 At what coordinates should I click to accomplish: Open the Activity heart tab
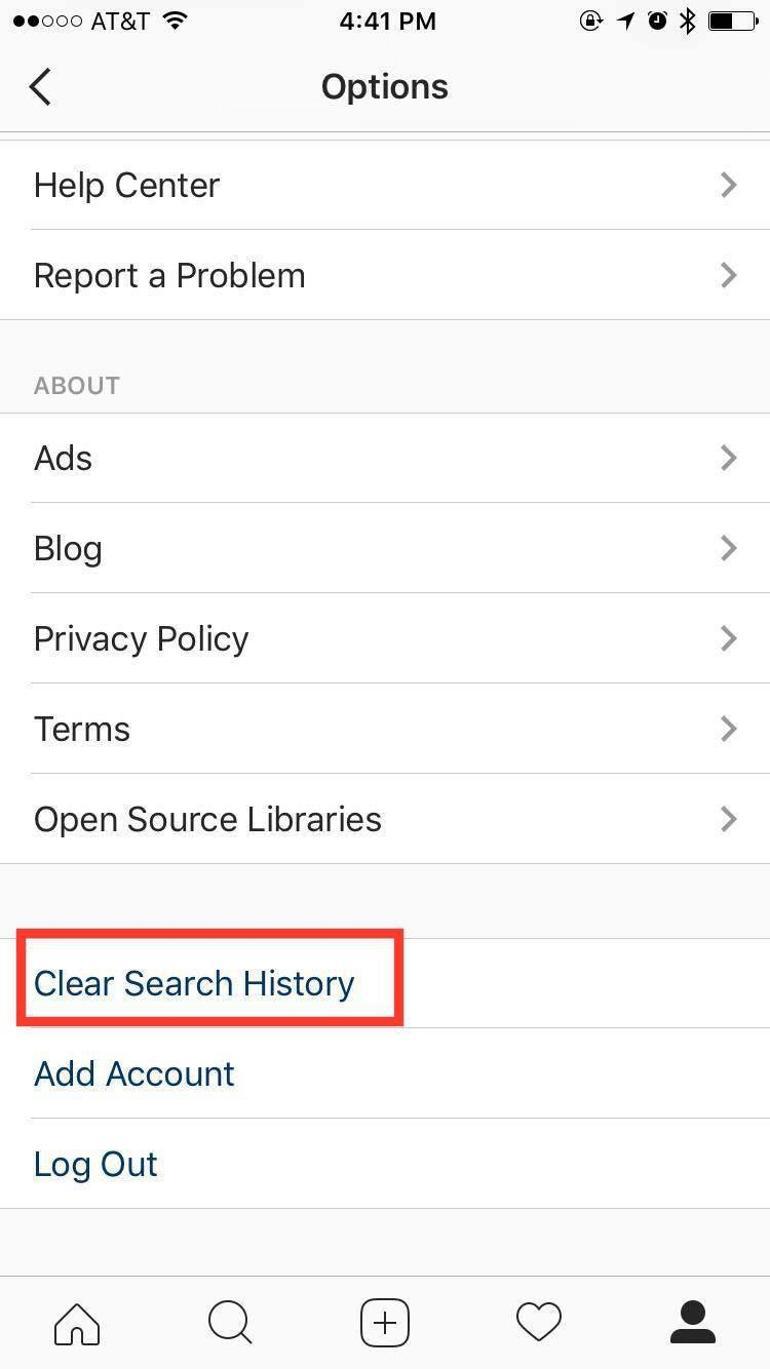tap(539, 1323)
